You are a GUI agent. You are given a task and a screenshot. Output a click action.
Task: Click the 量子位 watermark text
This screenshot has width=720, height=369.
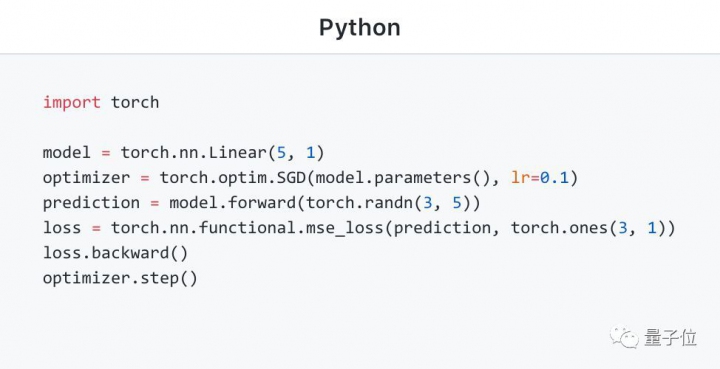671,337
